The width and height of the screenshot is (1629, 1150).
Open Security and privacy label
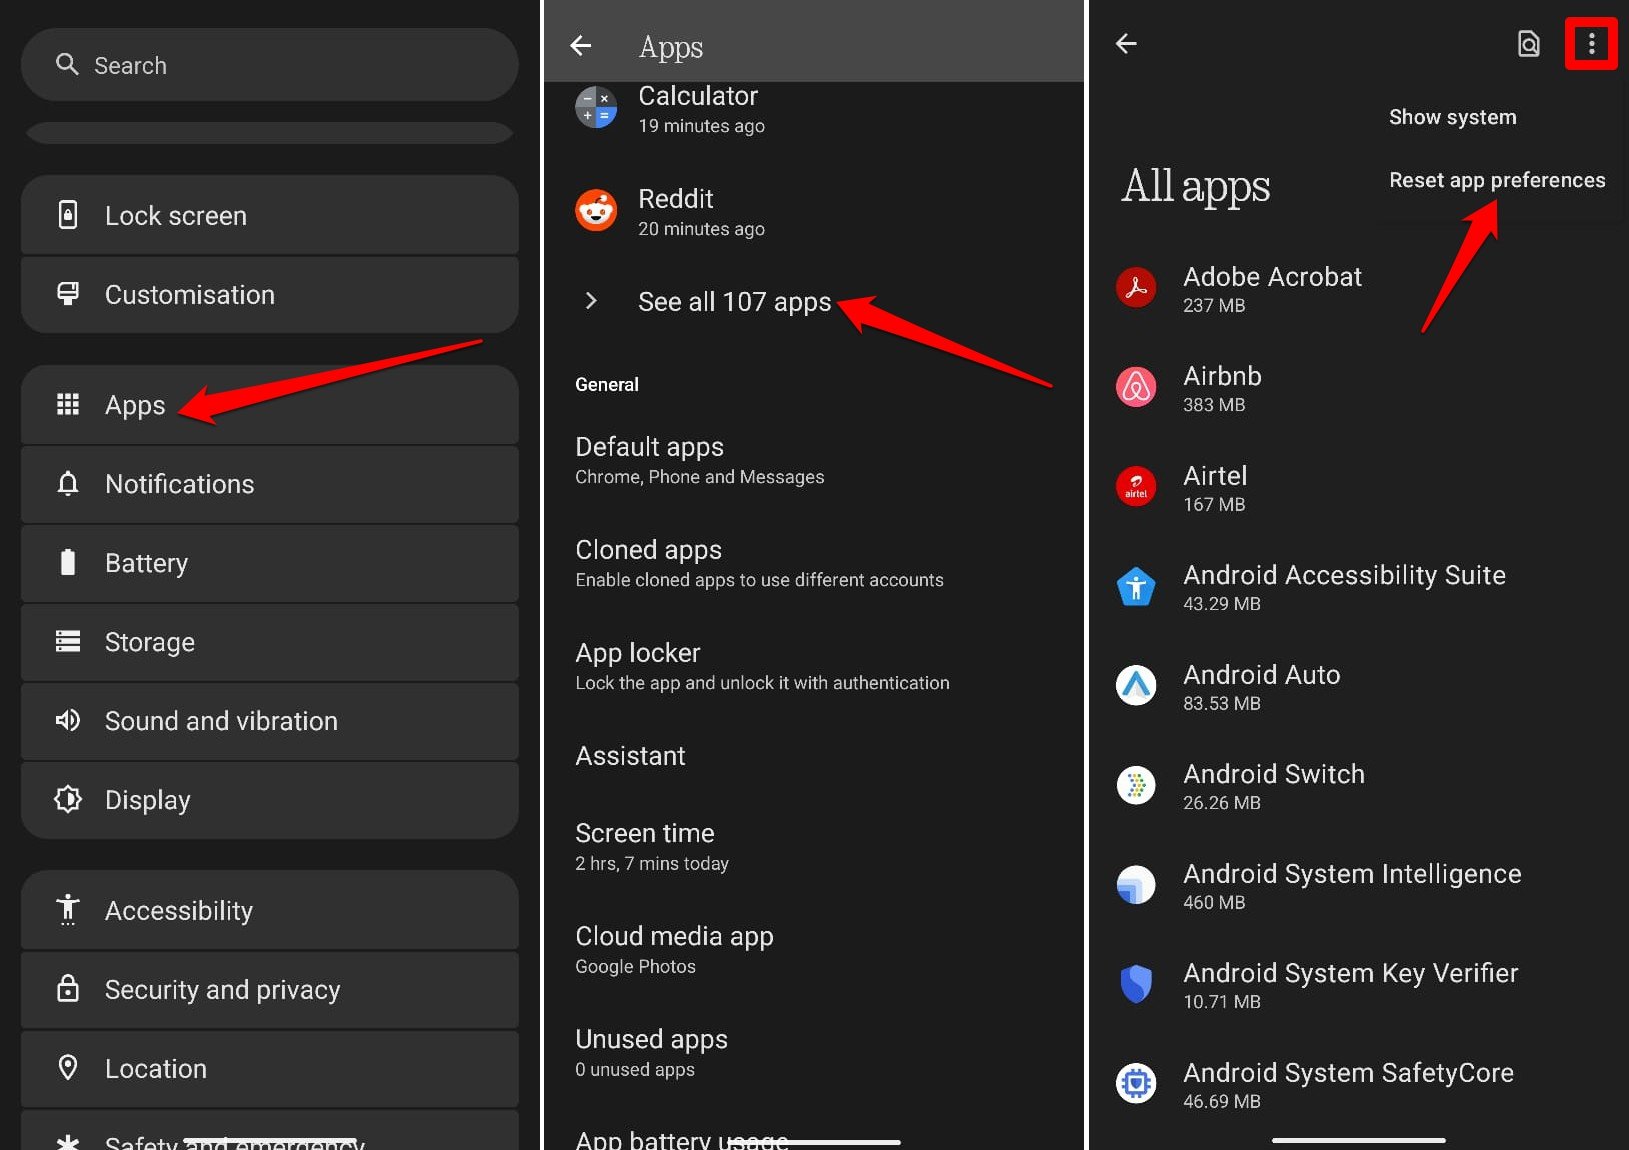[x=223, y=990]
